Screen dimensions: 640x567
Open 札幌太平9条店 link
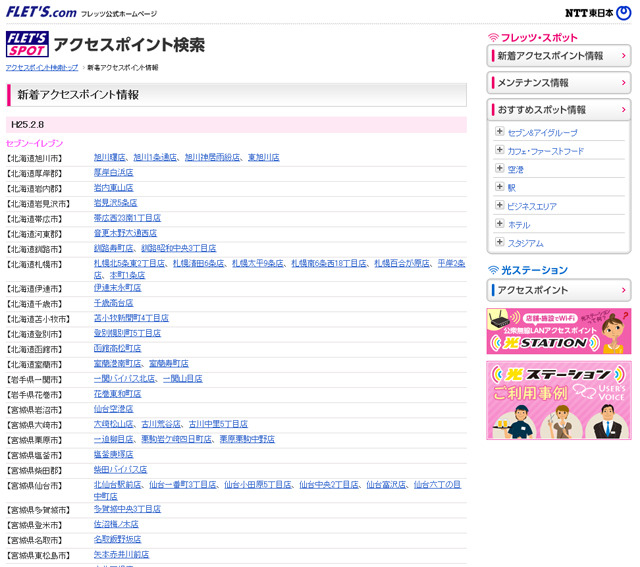258,263
